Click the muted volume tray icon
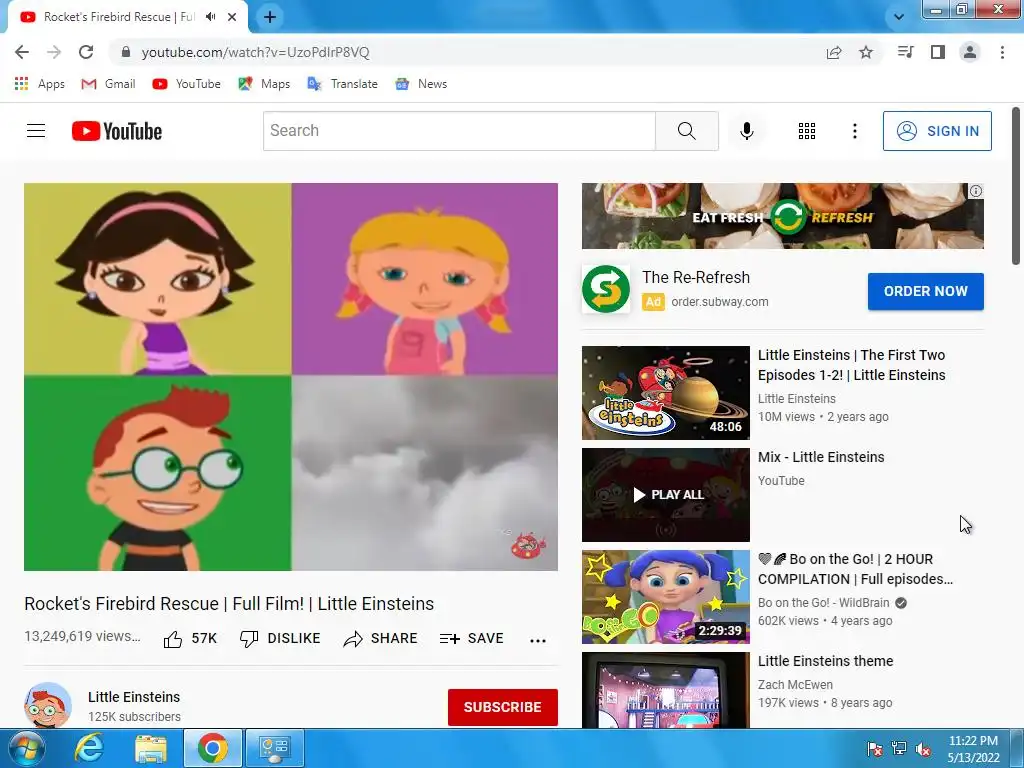1024x768 pixels. pyautogui.click(x=923, y=749)
